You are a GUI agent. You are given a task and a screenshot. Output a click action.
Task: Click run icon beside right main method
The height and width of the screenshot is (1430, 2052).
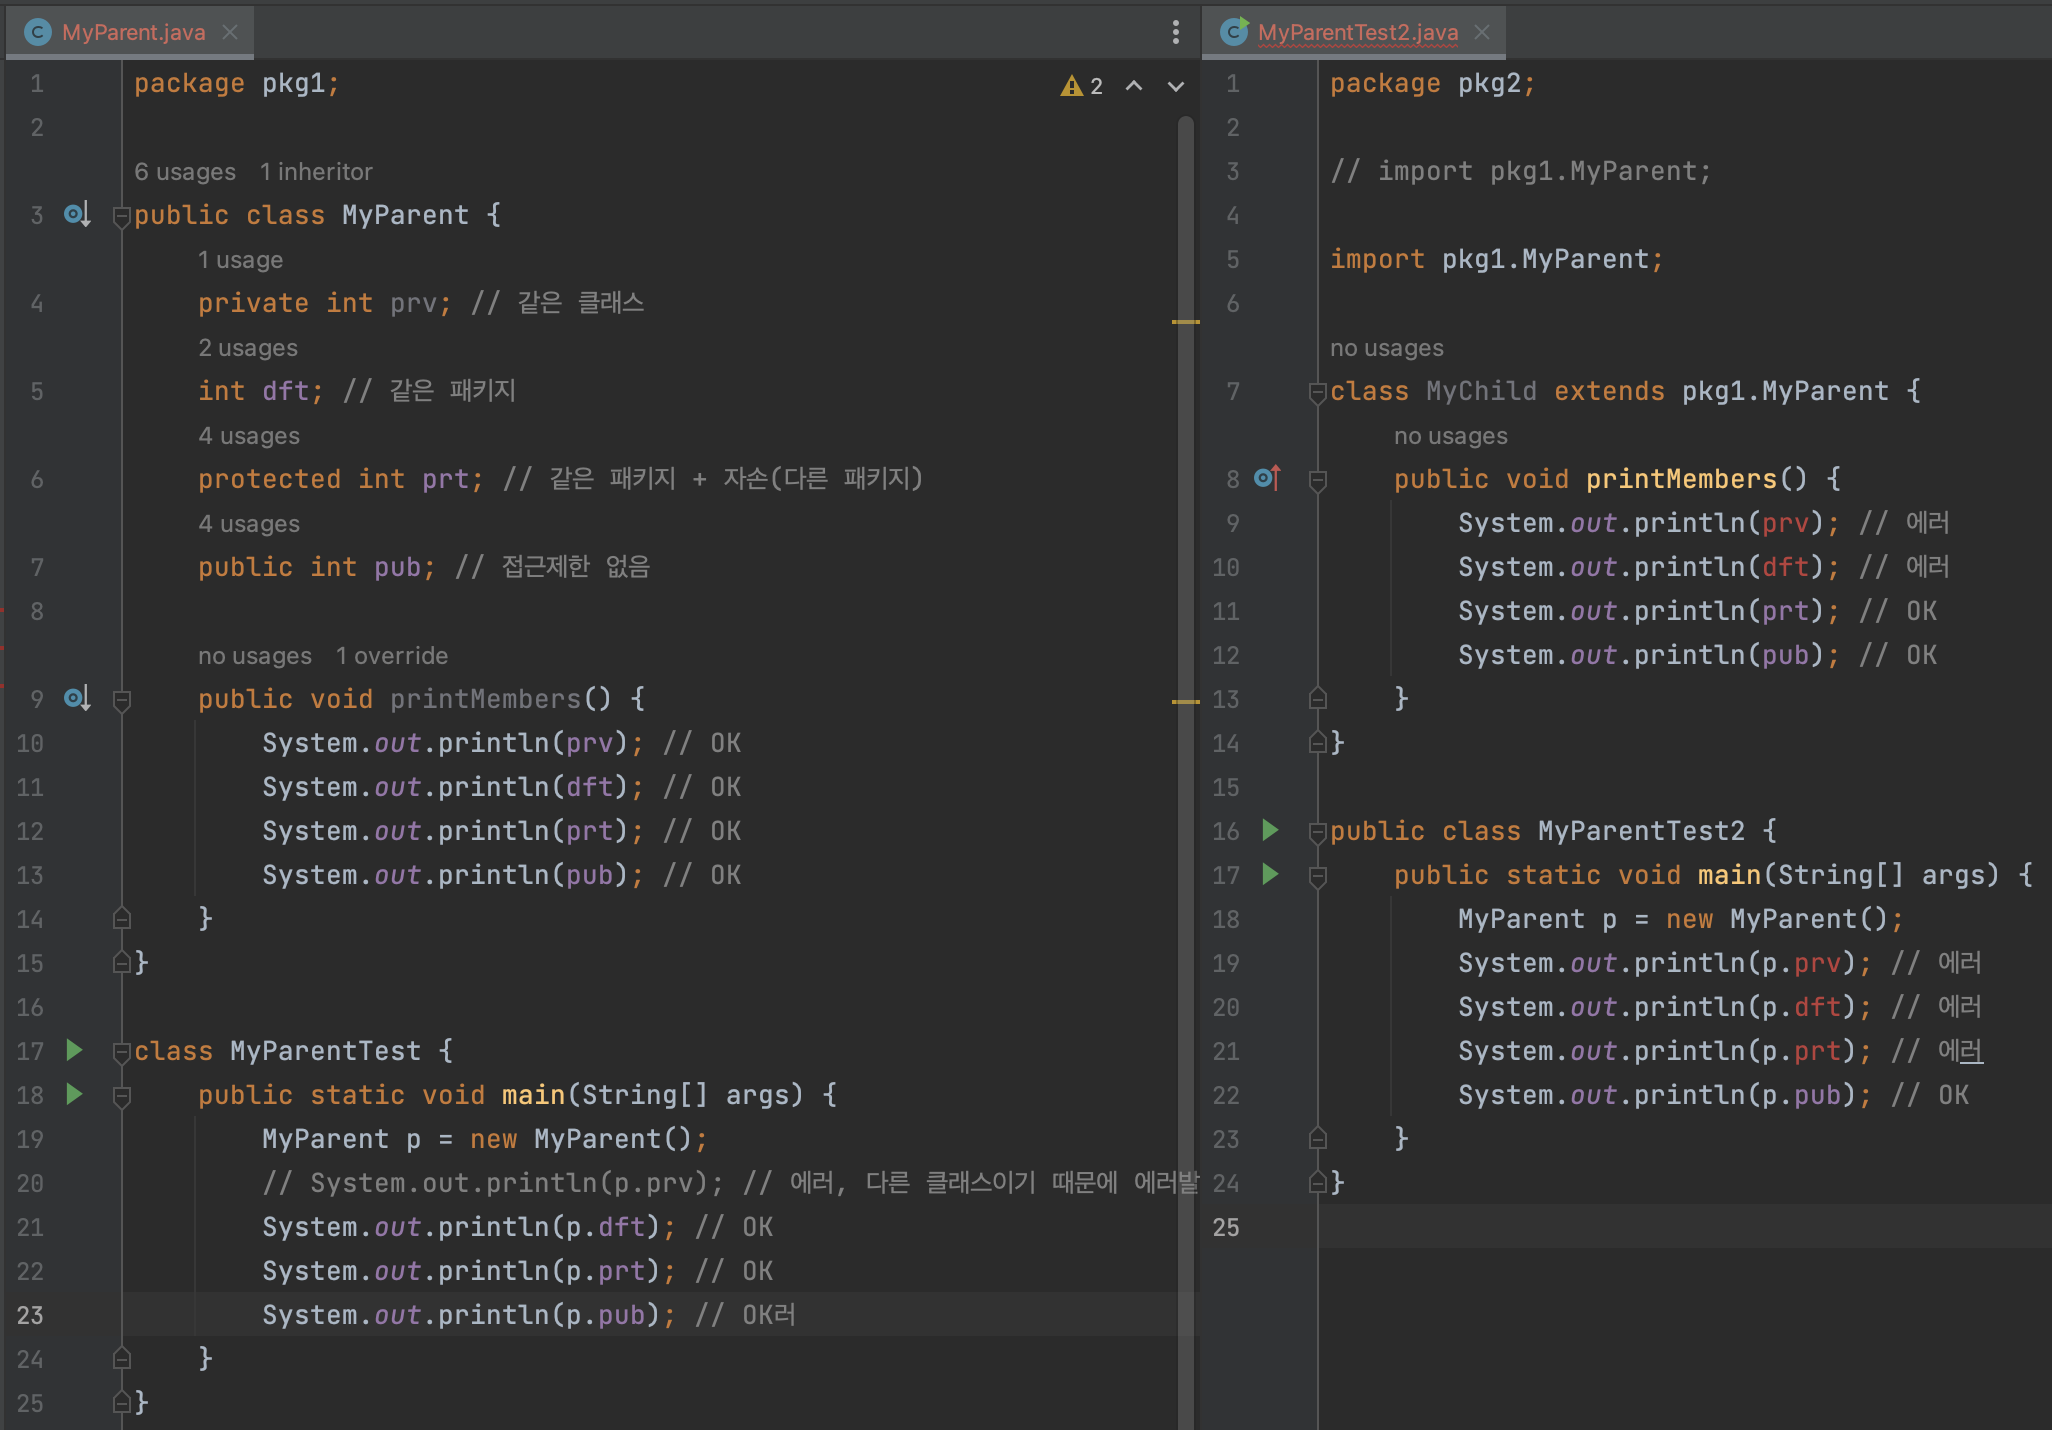(x=1270, y=874)
